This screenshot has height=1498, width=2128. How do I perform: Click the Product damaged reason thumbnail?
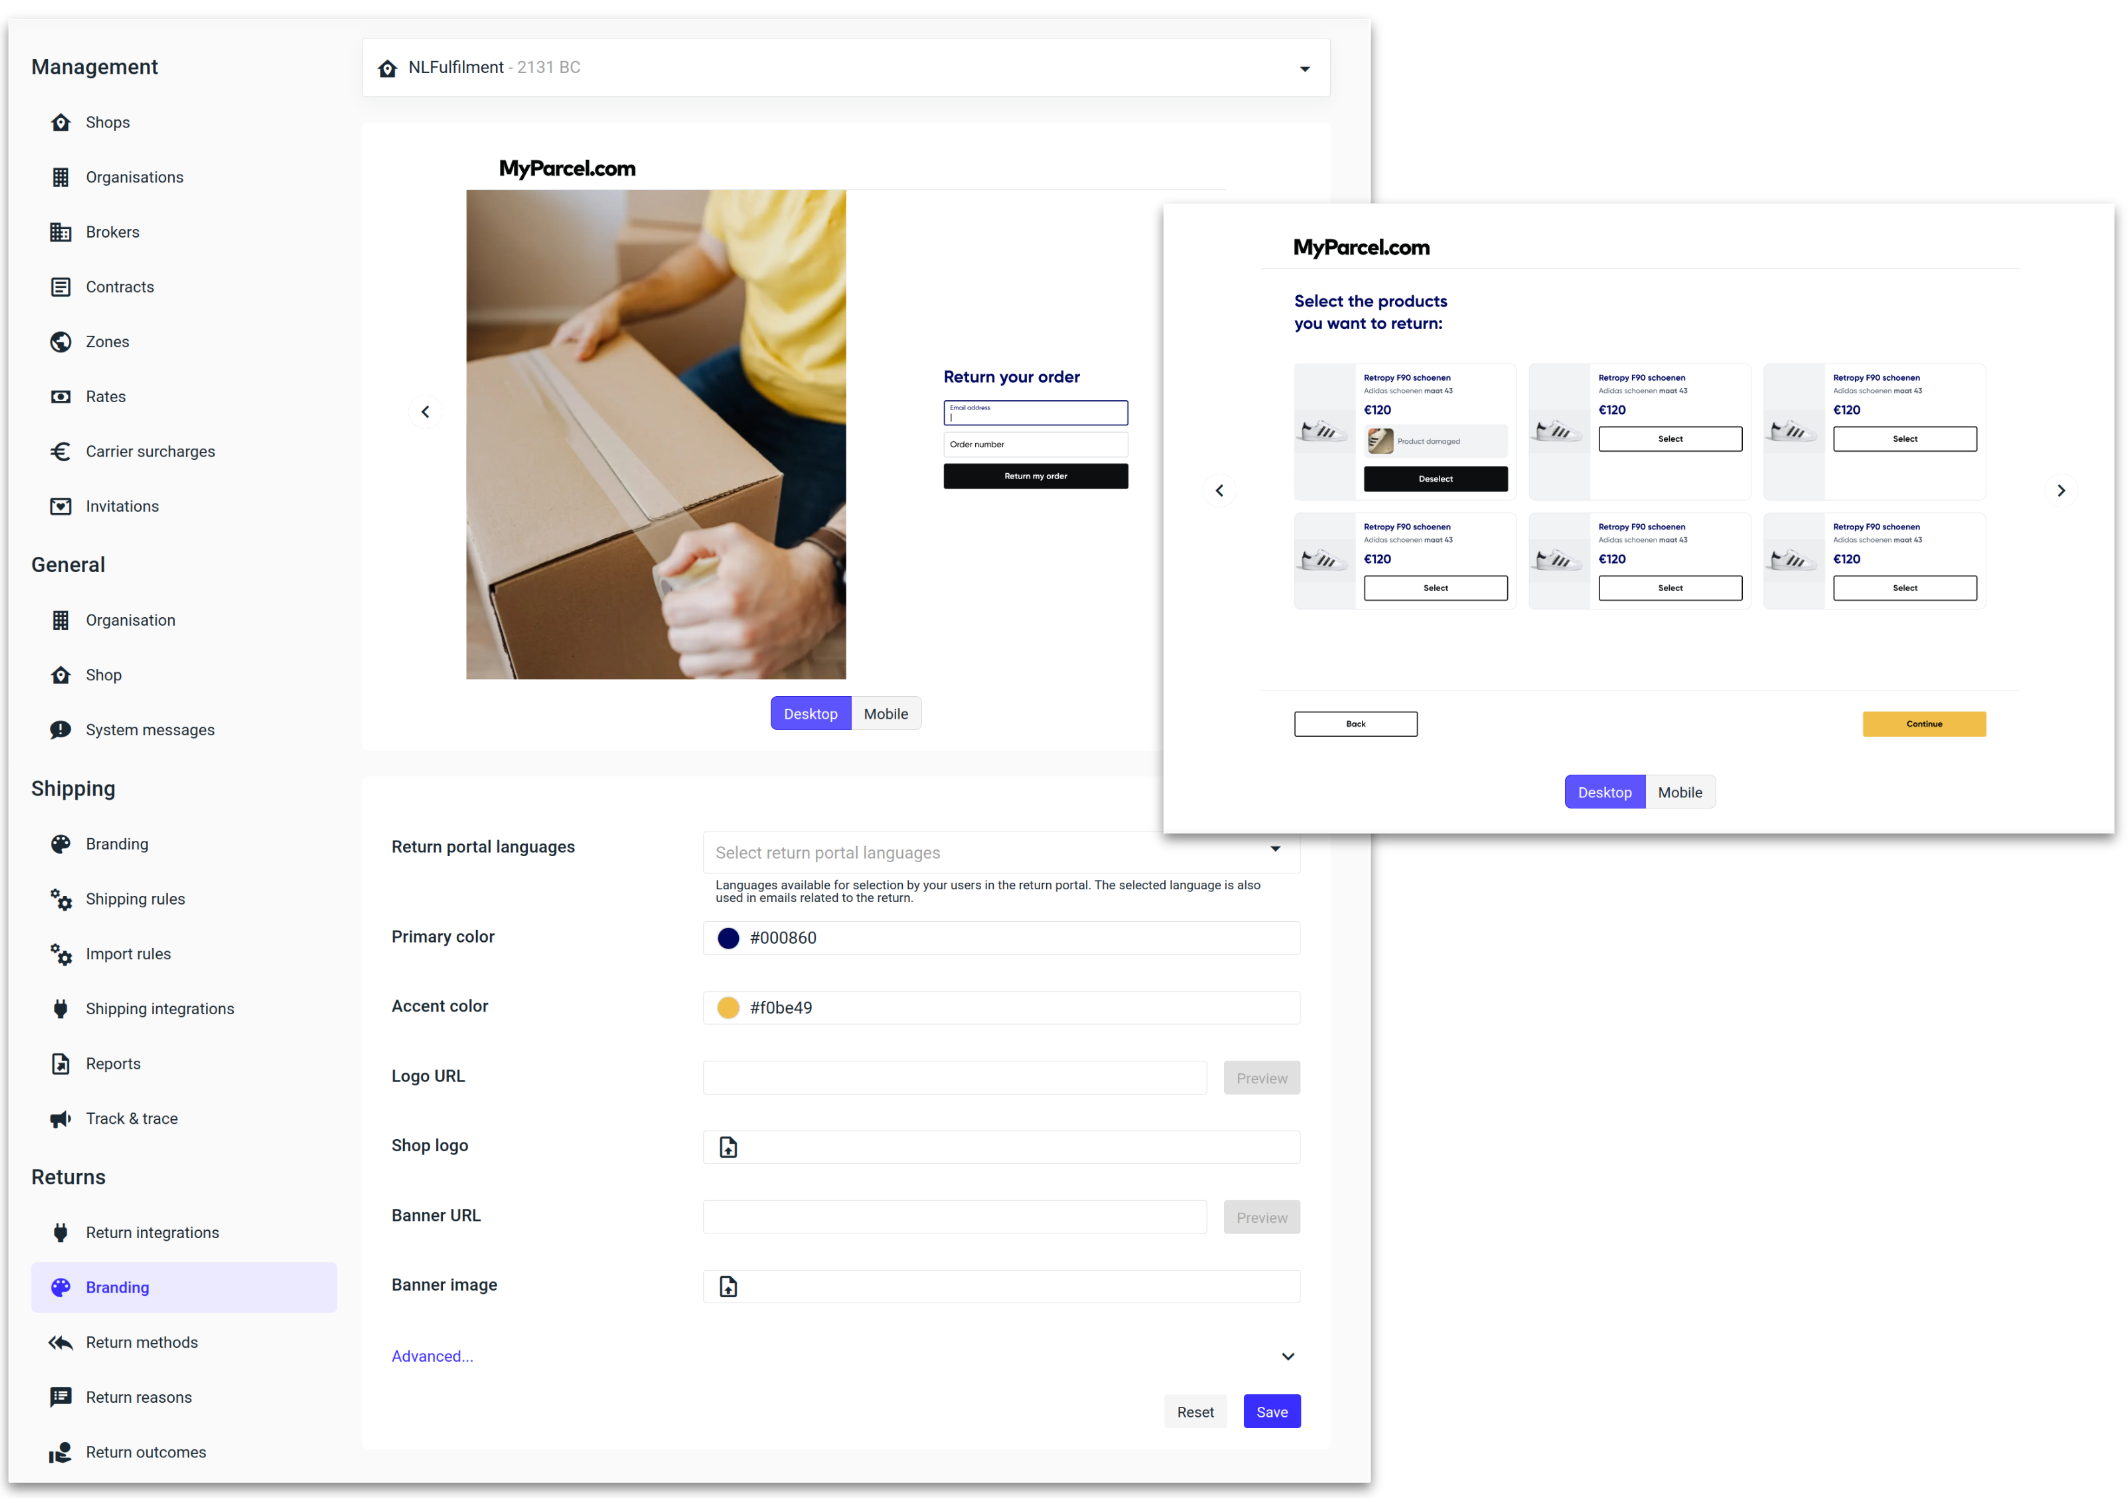click(x=1381, y=441)
